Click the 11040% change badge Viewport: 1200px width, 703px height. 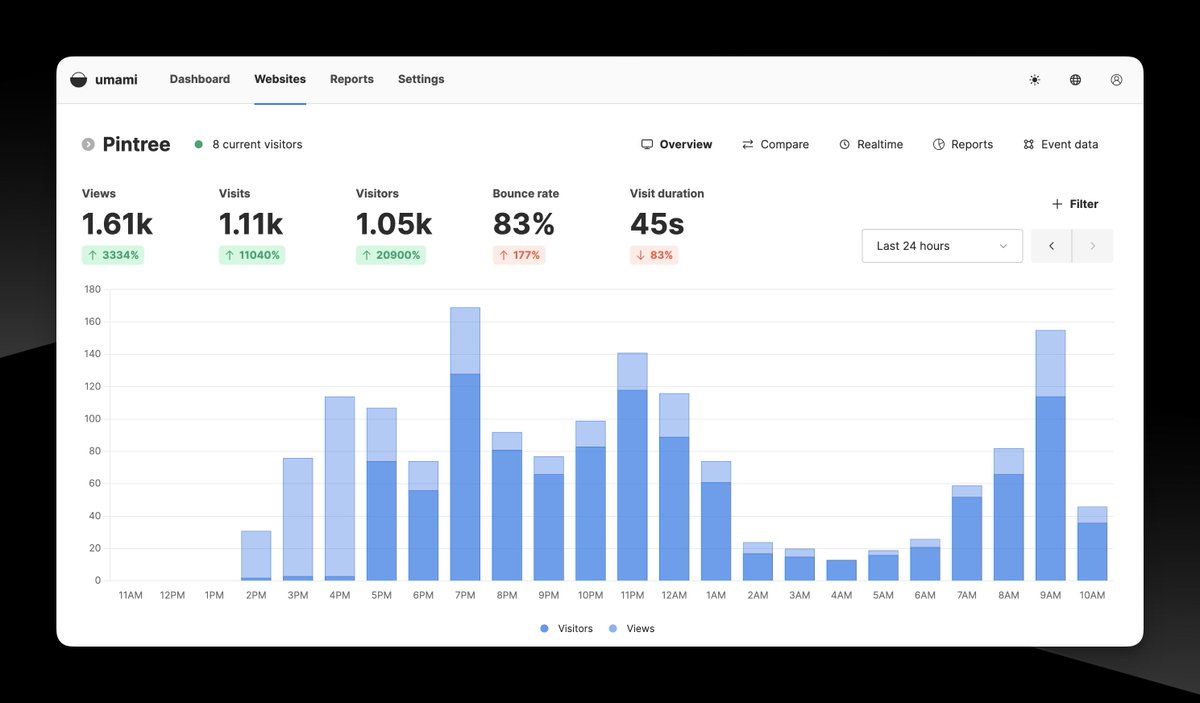click(252, 256)
